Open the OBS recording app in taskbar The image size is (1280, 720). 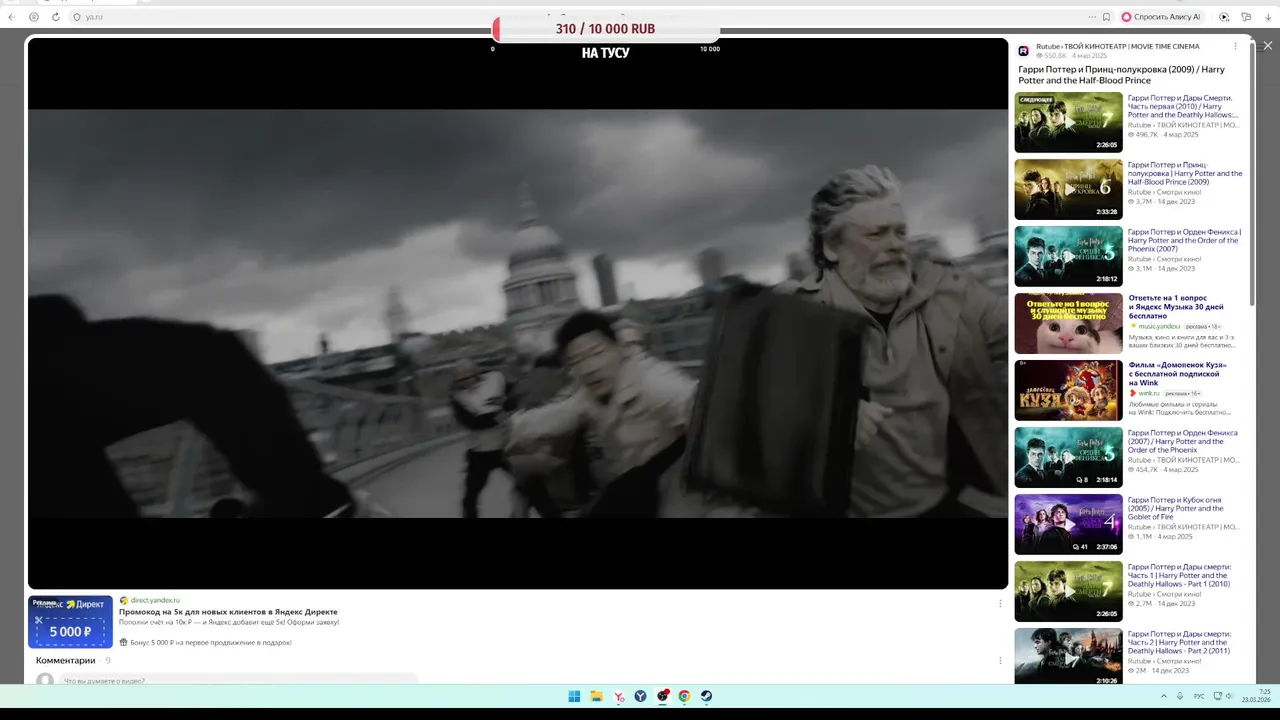[x=663, y=696]
